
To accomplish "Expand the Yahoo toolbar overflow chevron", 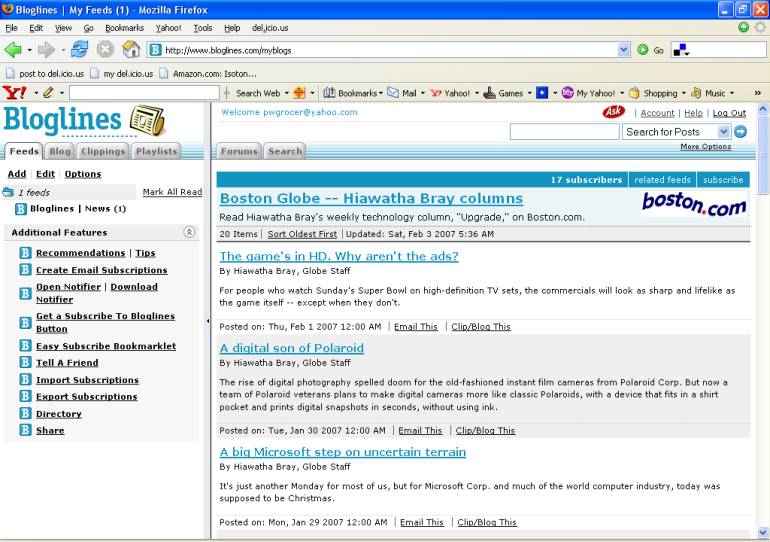I will click(x=758, y=92).
